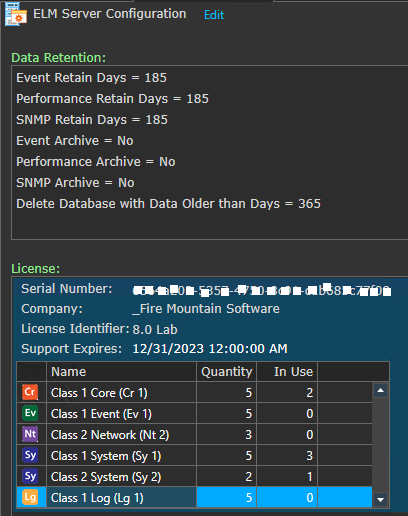
Task: Click In Use value of Class 1 Core row
Action: (x=309, y=392)
